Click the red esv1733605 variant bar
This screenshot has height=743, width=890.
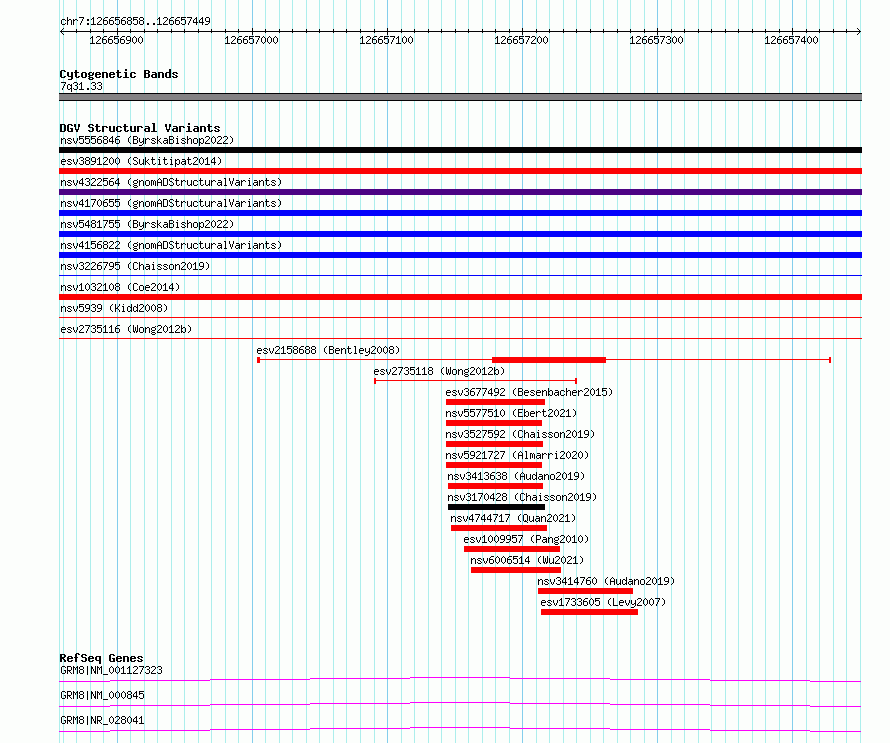589,612
